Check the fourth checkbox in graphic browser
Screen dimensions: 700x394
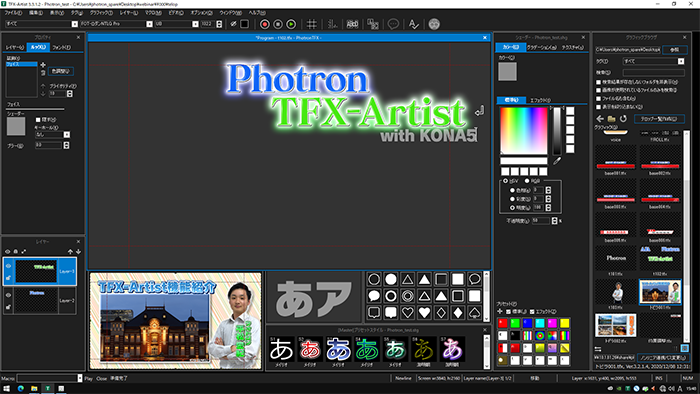point(599,107)
